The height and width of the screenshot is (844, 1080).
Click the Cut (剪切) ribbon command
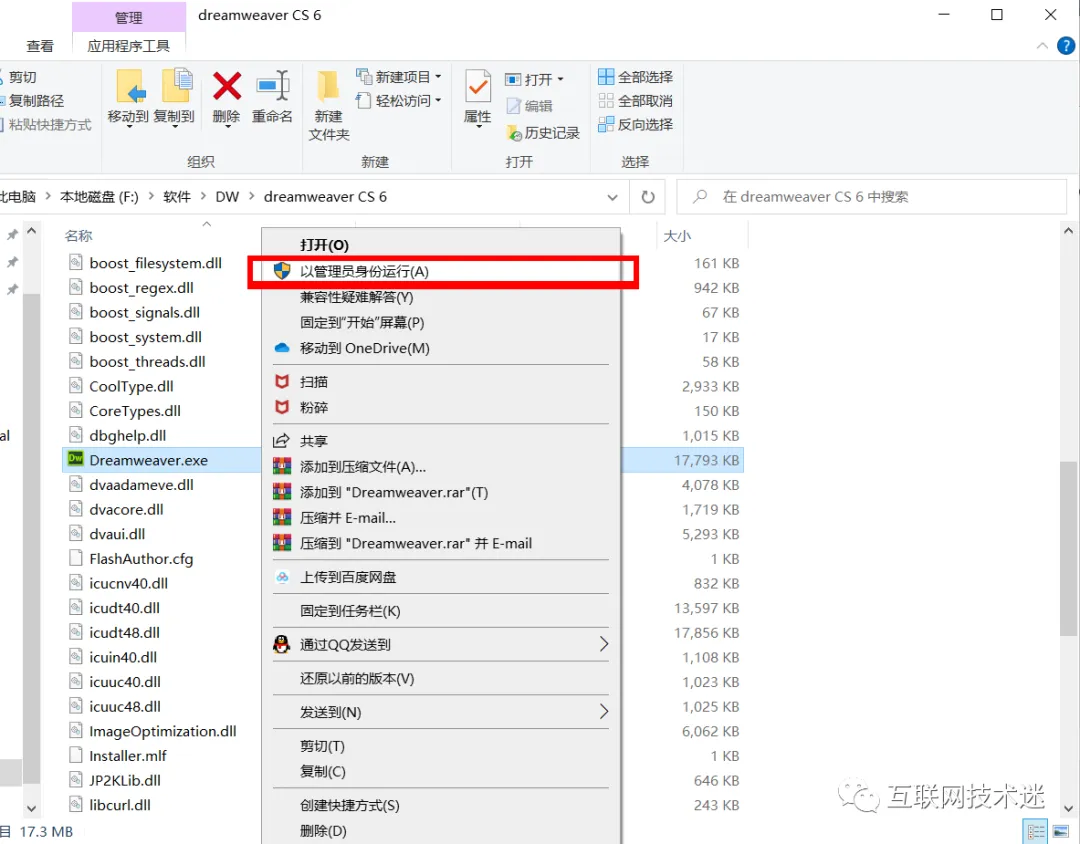point(19,77)
